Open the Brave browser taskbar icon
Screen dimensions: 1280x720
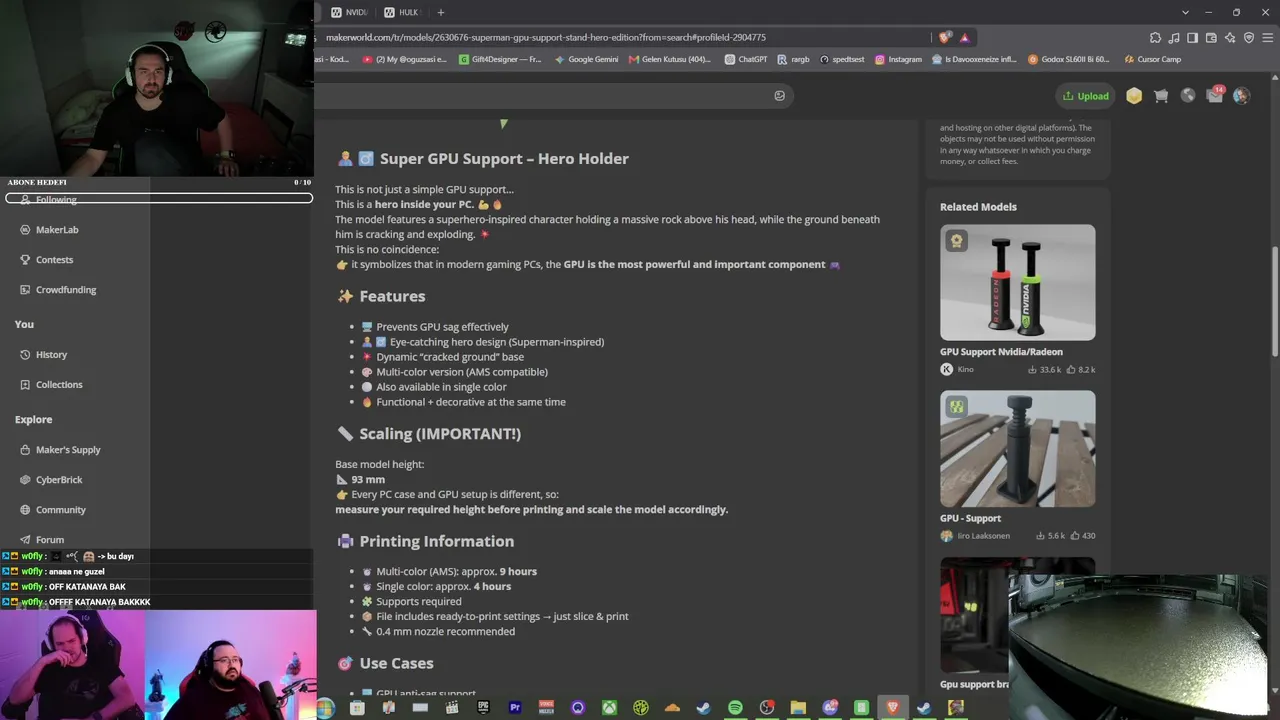point(893,708)
